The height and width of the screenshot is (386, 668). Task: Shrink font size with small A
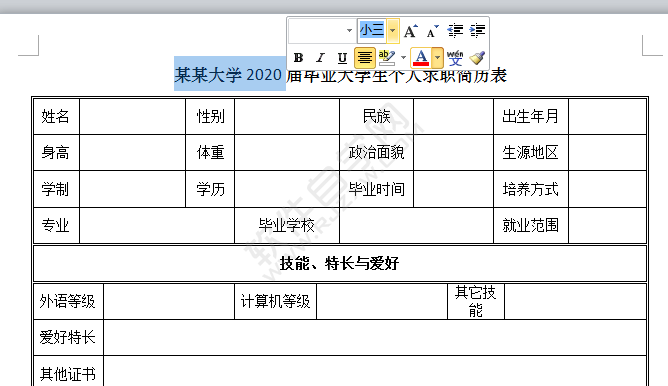[432, 31]
